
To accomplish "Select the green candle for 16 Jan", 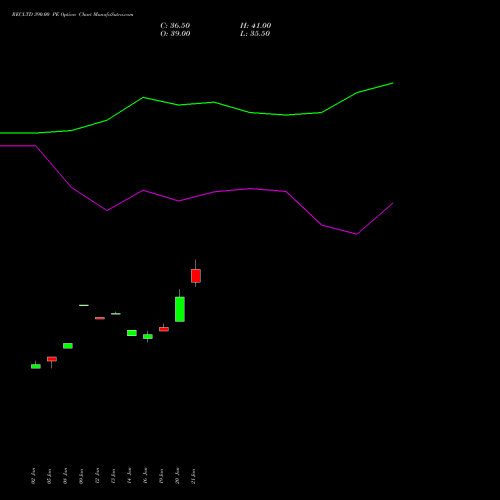I will tap(148, 337).
